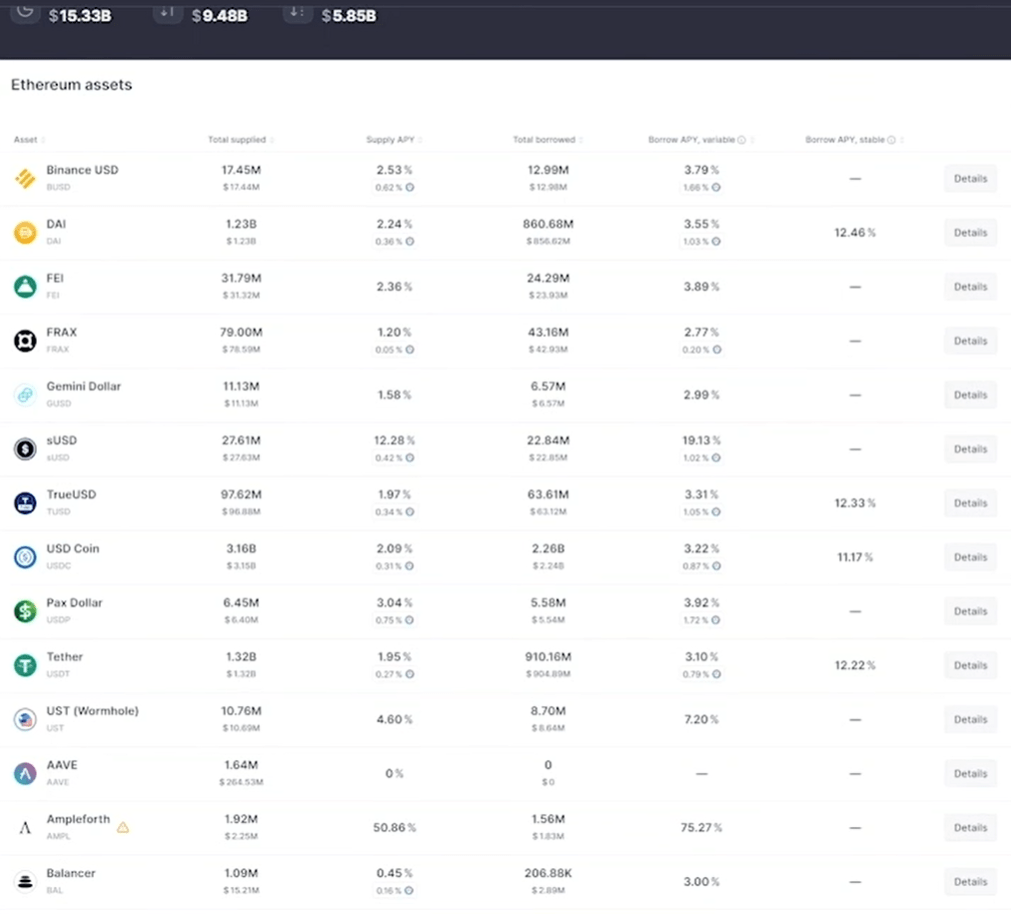1011x915 pixels.
Task: Click TrueUSD's 12.33 % stable borrow rate
Action: click(x=855, y=503)
